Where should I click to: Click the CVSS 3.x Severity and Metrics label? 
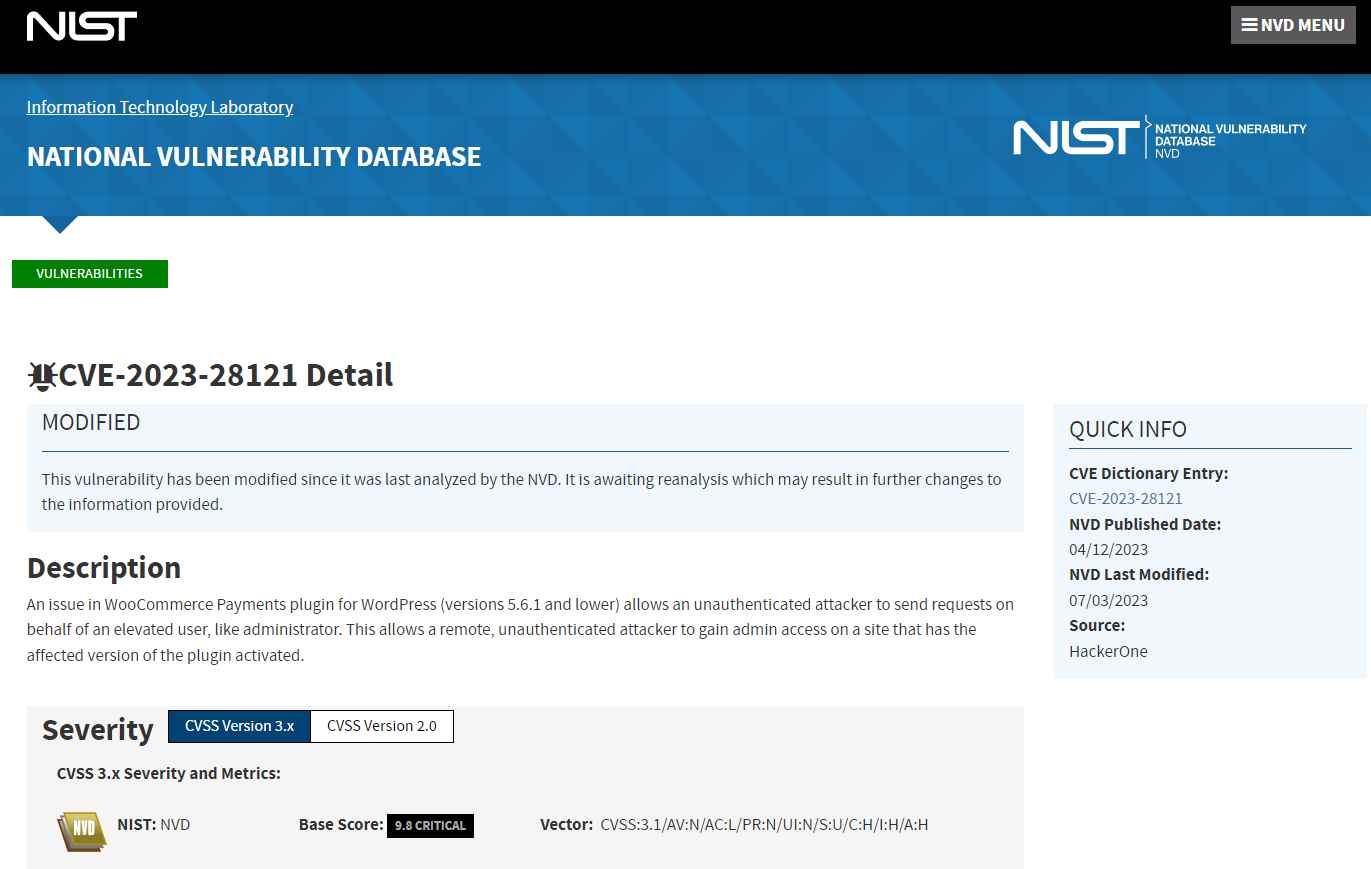(x=169, y=773)
